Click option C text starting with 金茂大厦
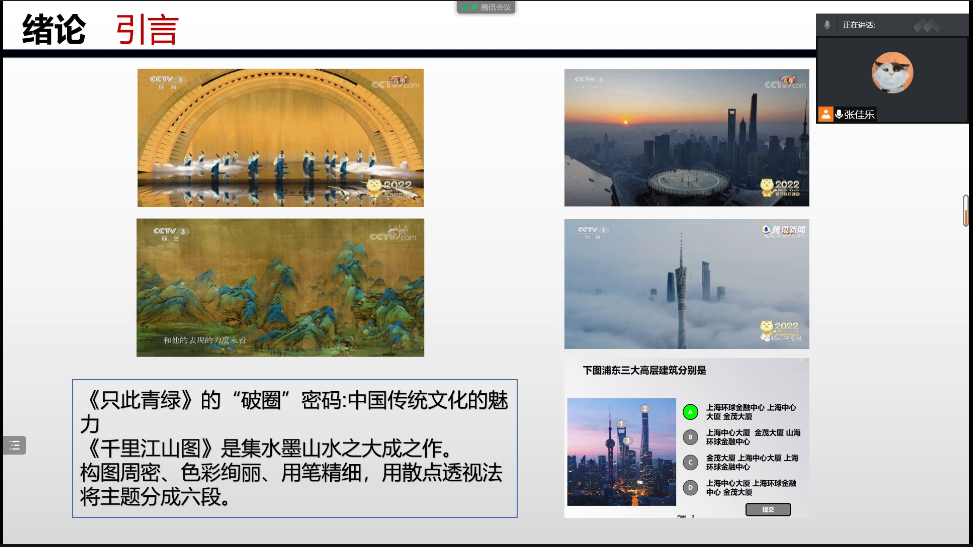This screenshot has width=973, height=547. pos(752,463)
